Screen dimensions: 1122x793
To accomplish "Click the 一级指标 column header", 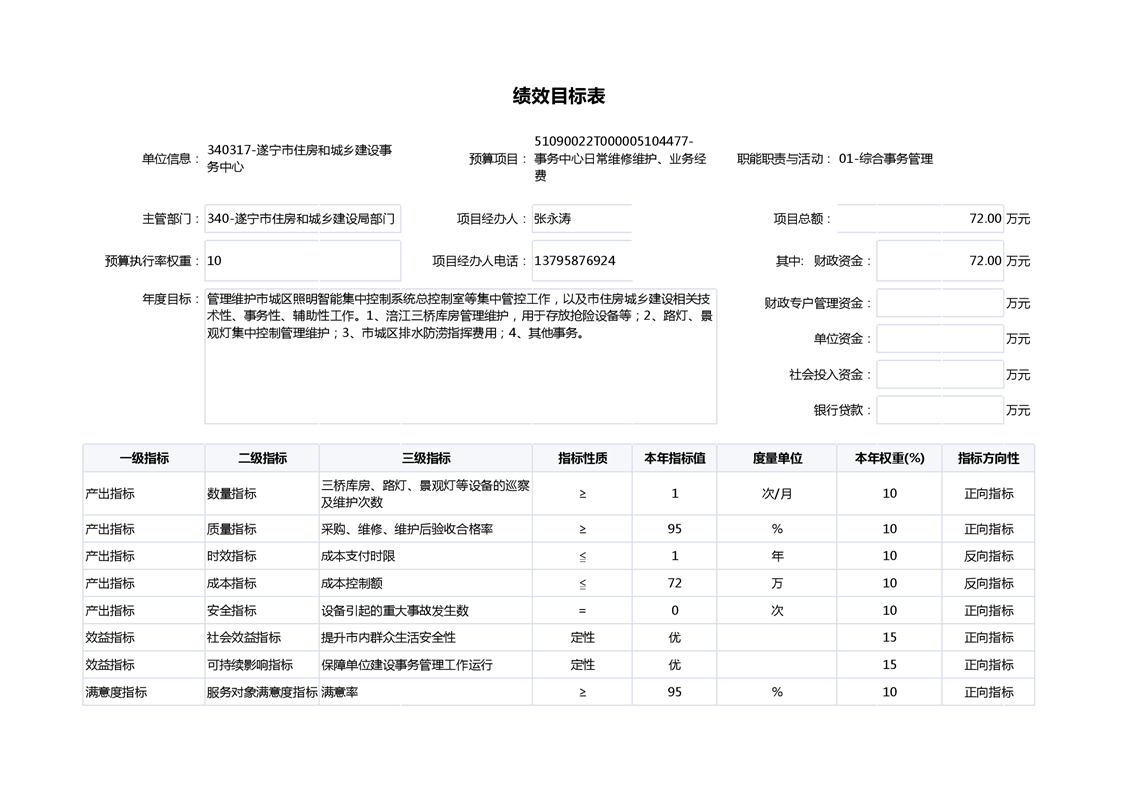I will click(x=144, y=458).
